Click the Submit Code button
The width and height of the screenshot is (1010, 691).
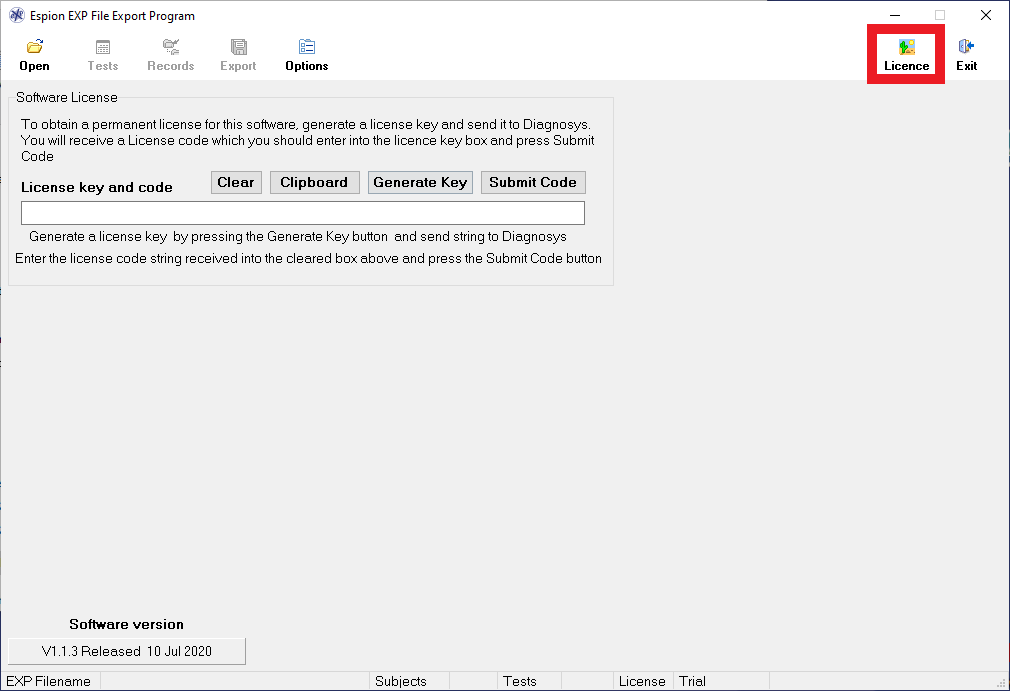click(532, 182)
